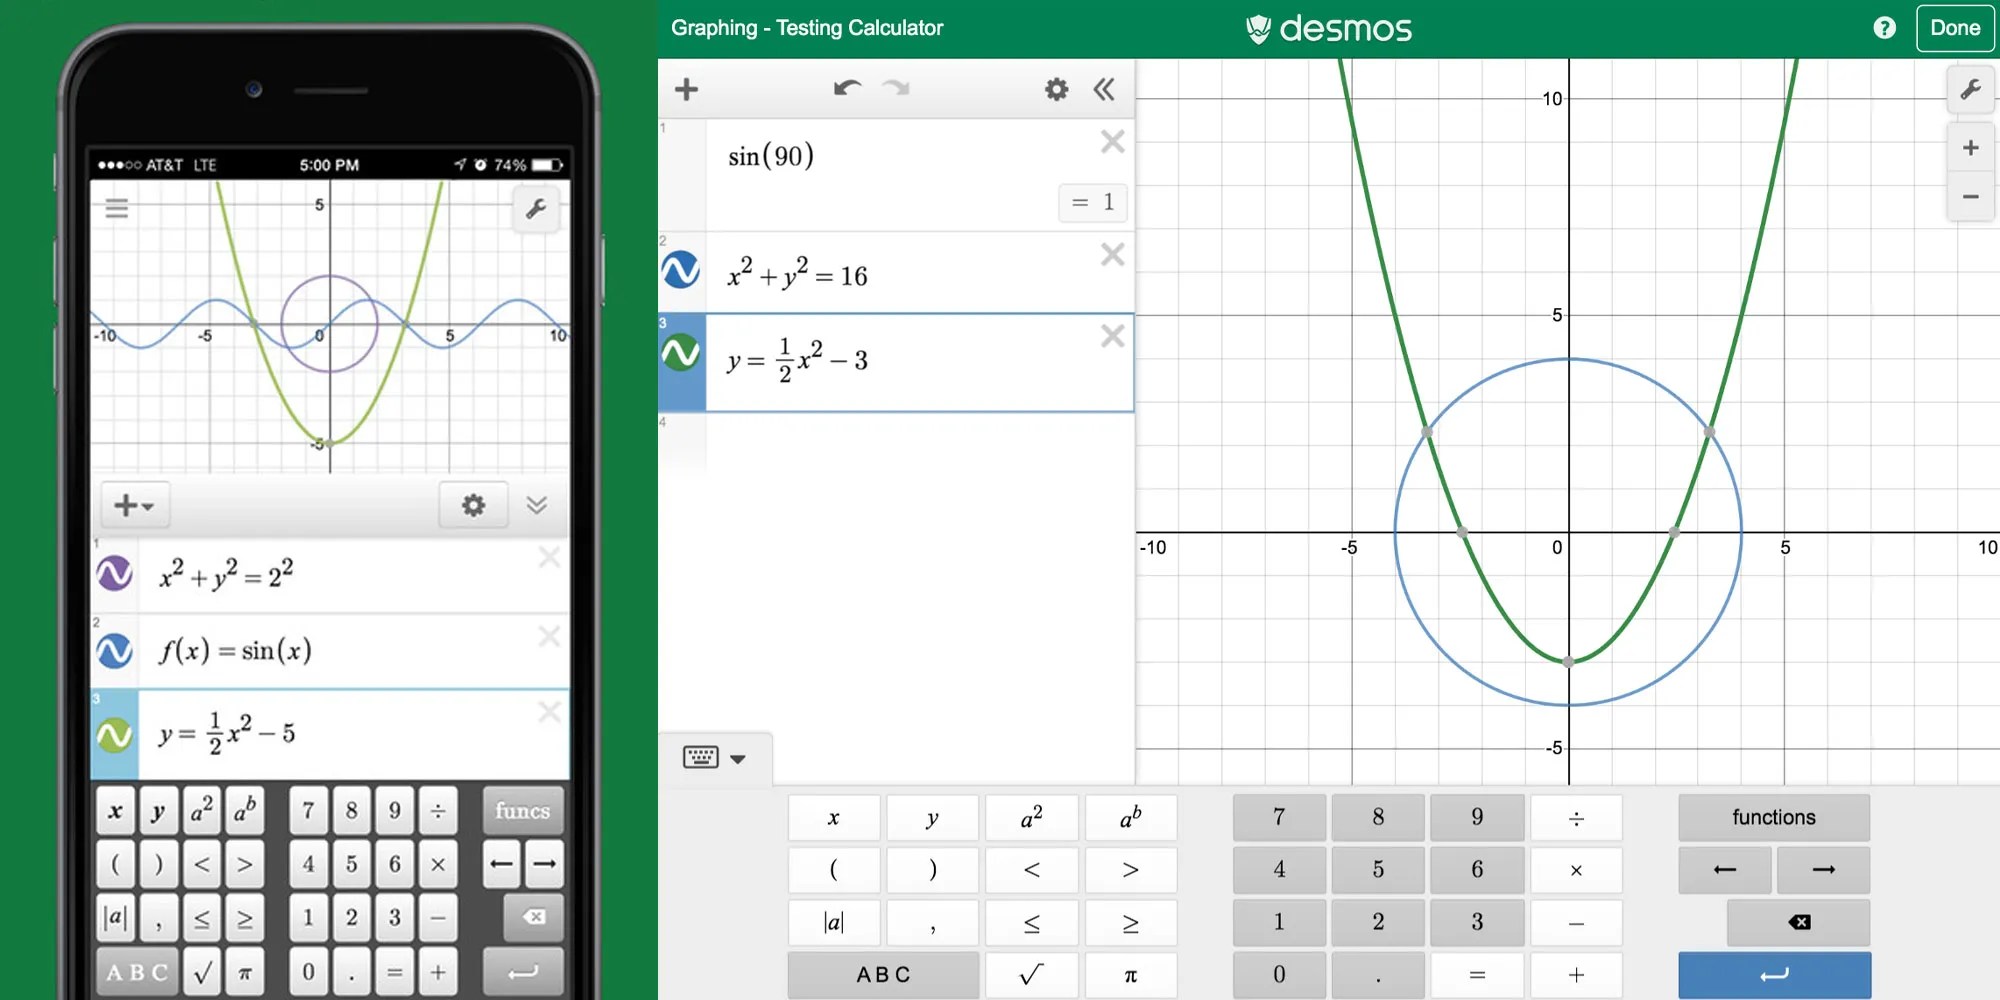This screenshot has width=2000, height=1000.
Task: Delete the x²+y²=16 expression
Action: (x=1112, y=254)
